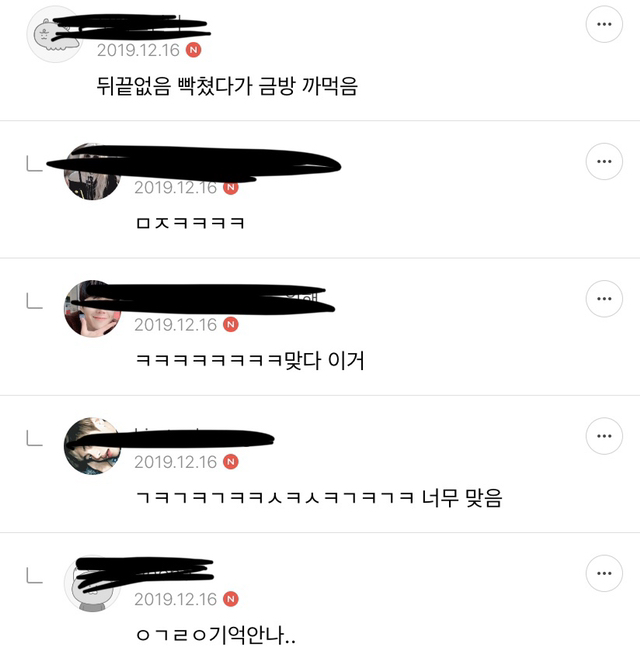View avatar of the 너무 맞음 replier
640x664 pixels.
(92, 446)
